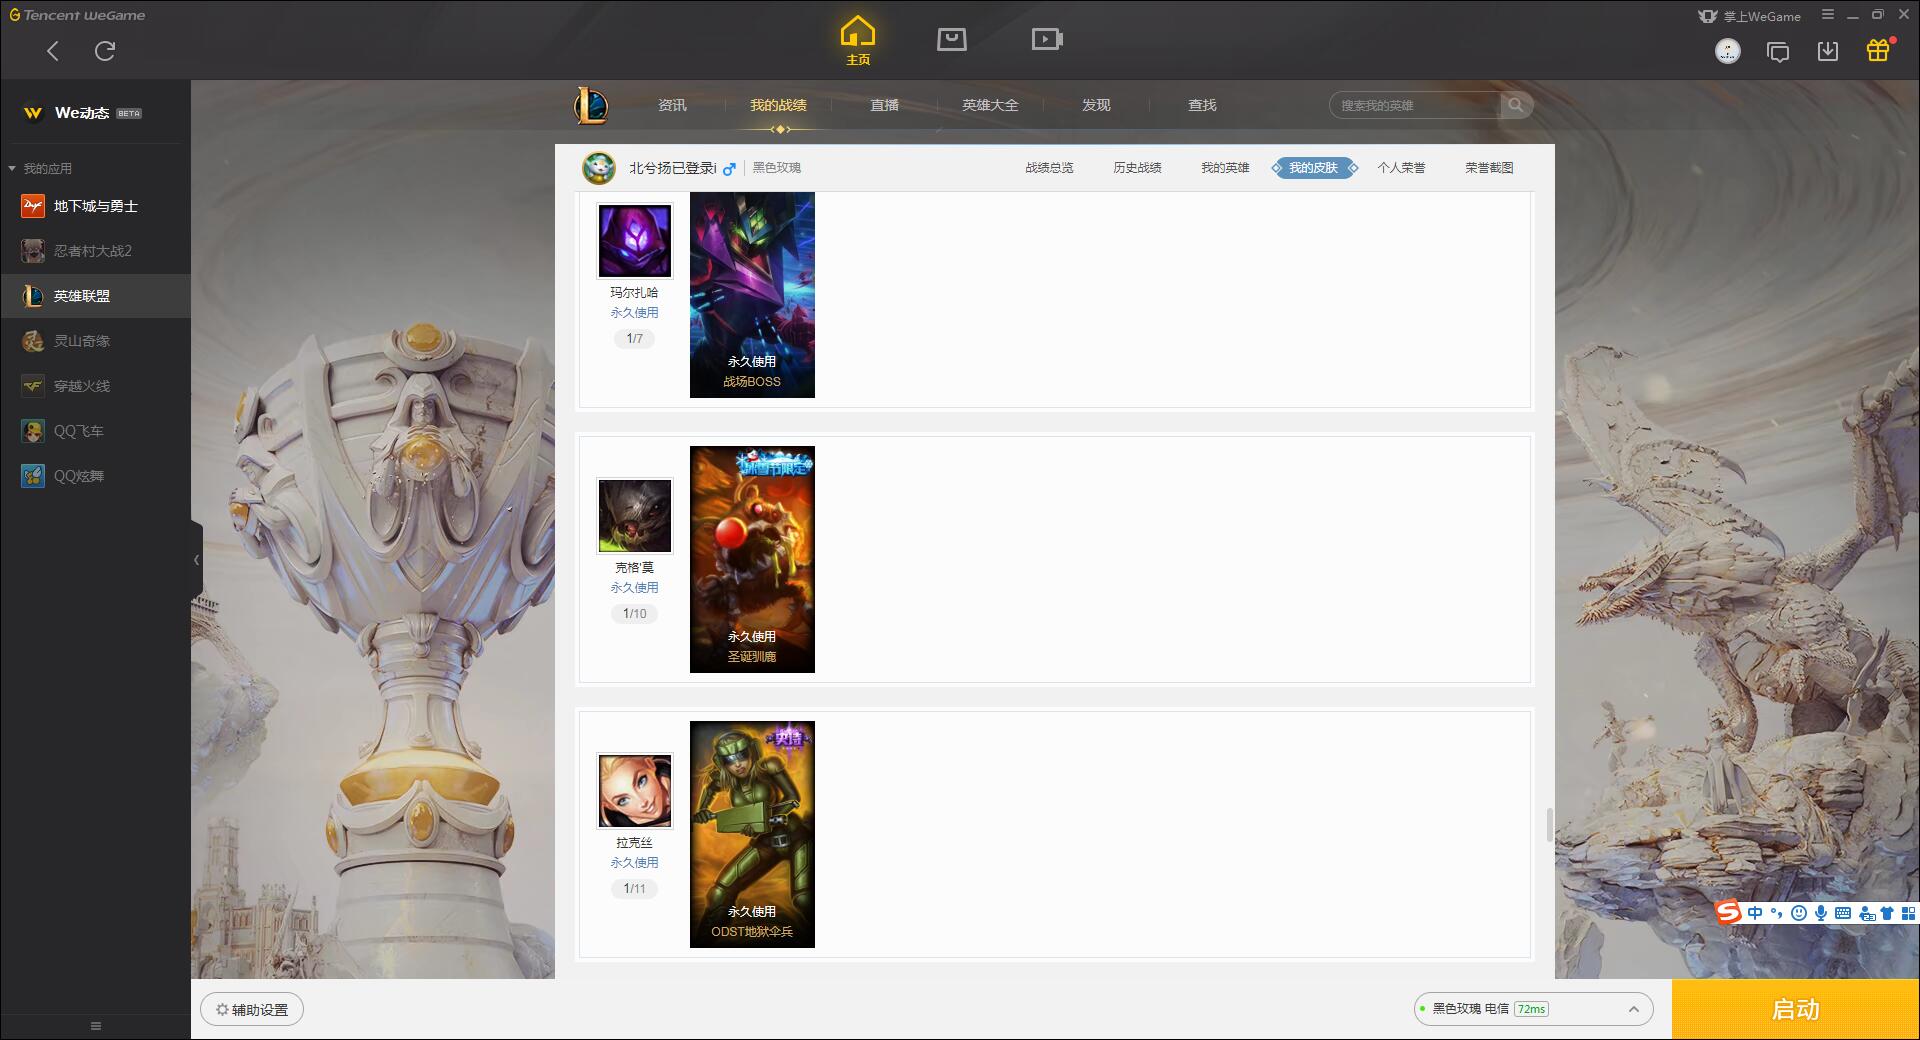Open the WeGame hamburger main menu
1920x1040 pixels.
pos(1828,15)
